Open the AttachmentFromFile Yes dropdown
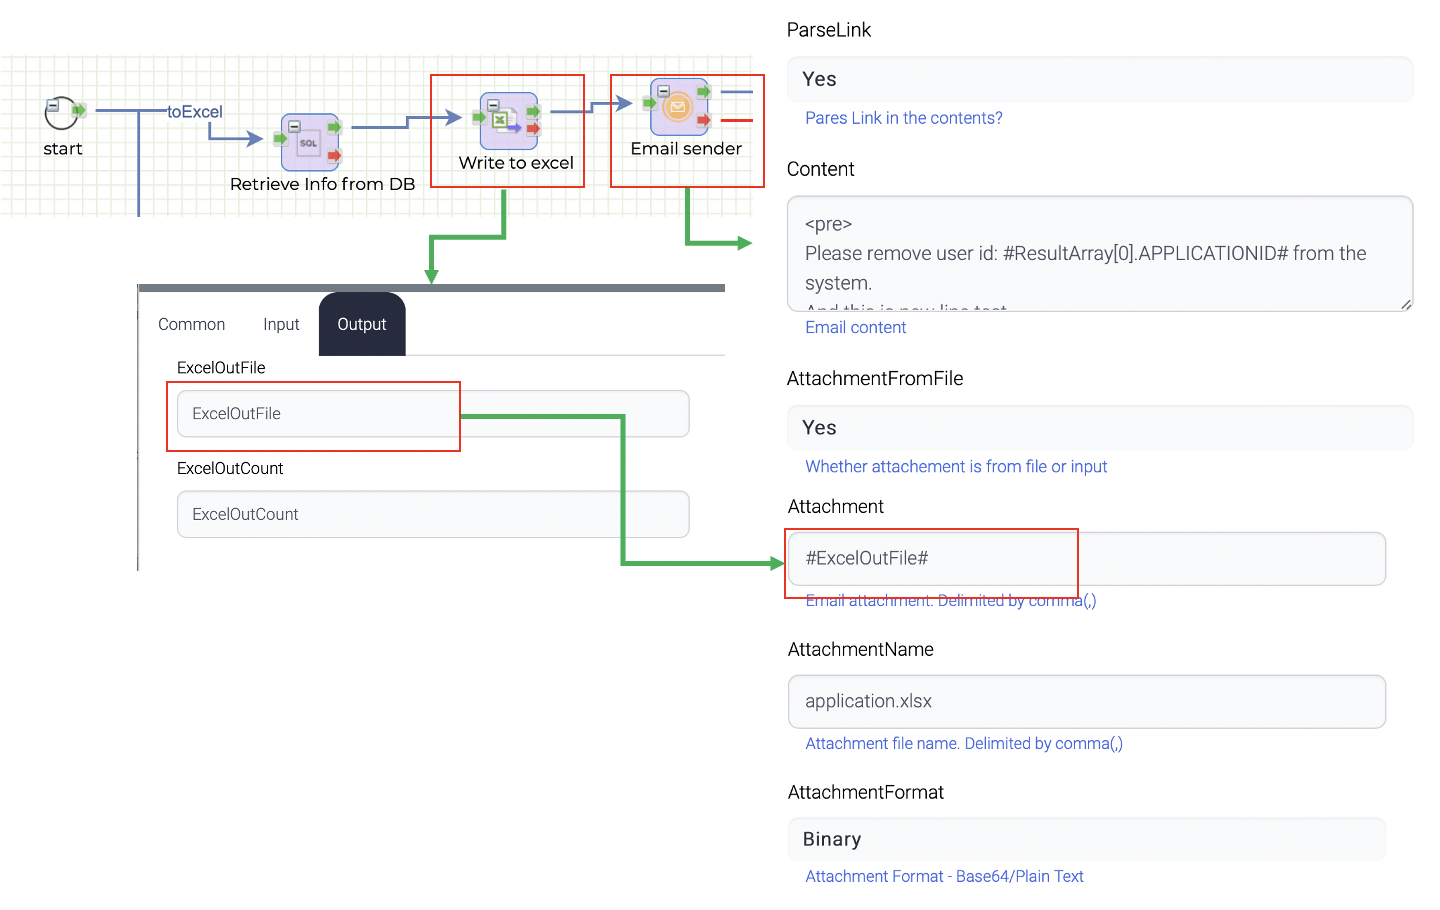 coord(1100,428)
